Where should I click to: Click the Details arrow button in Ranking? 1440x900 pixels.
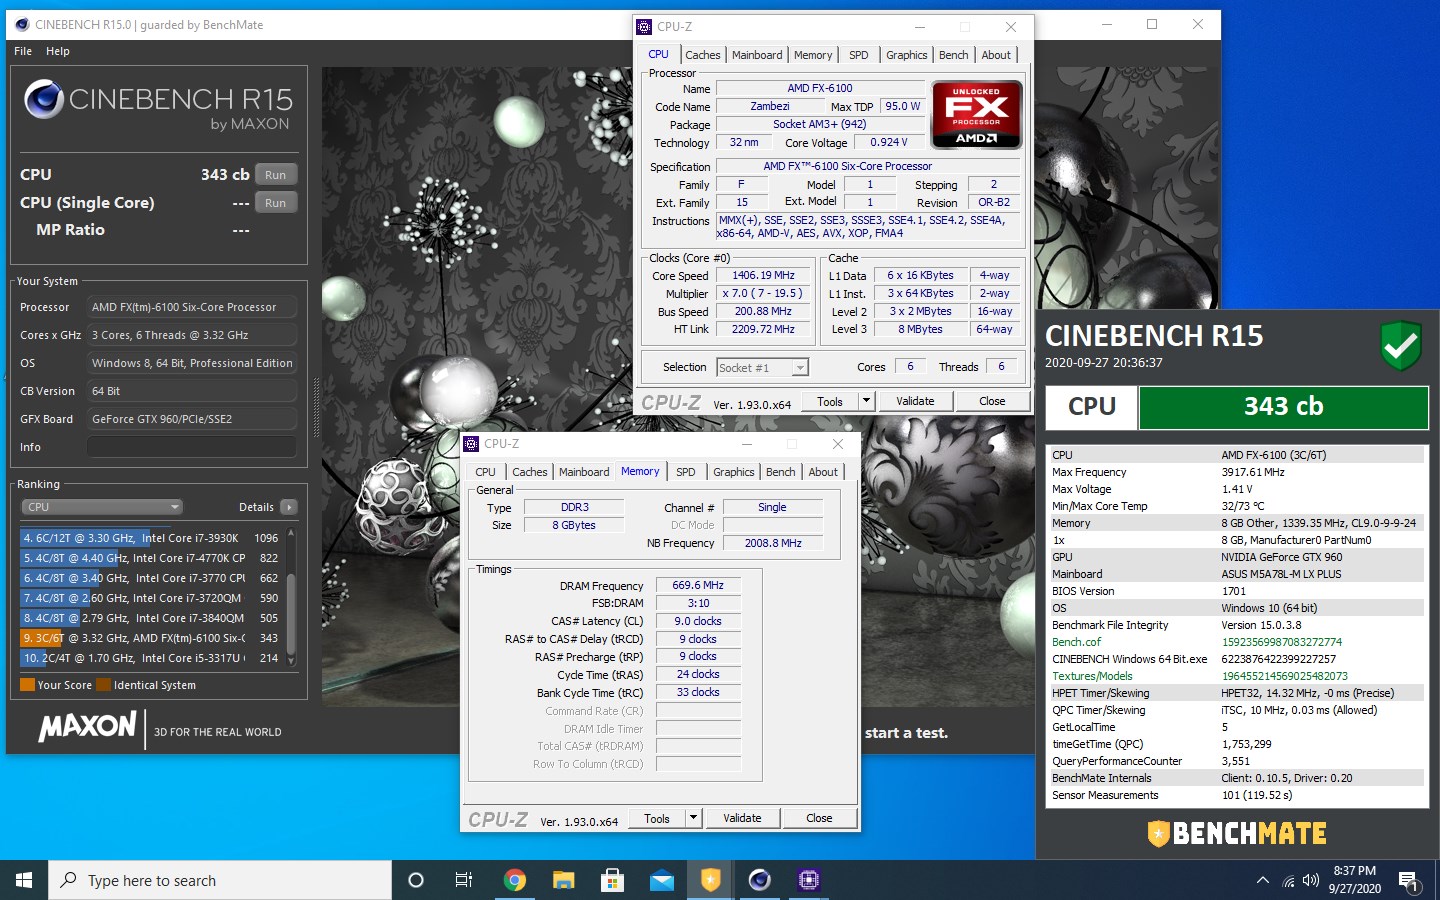tap(289, 507)
